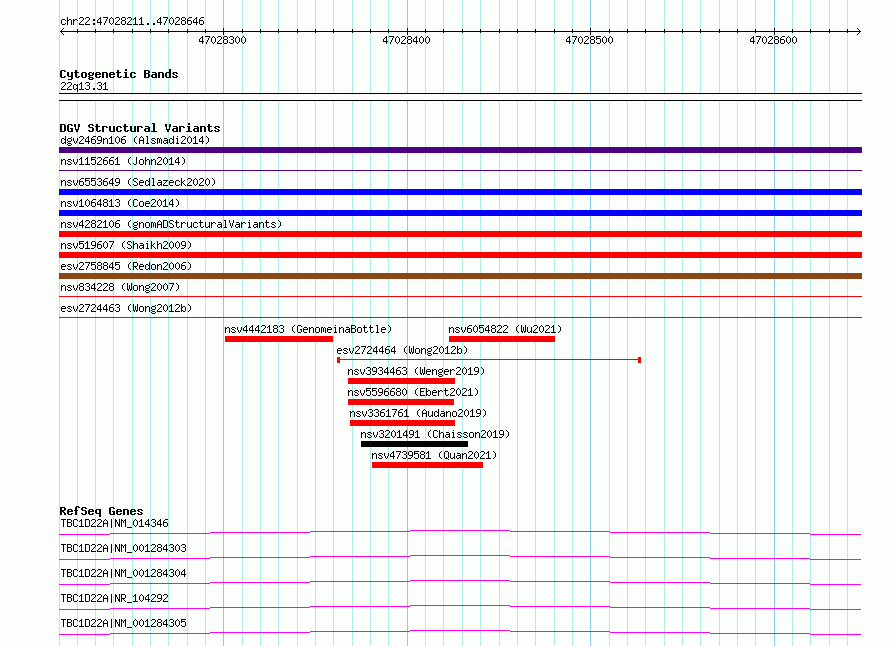Screen dimensions: 890x646
Task: Click the Cytogenetic Bands track title
Action: pyautogui.click(x=119, y=74)
